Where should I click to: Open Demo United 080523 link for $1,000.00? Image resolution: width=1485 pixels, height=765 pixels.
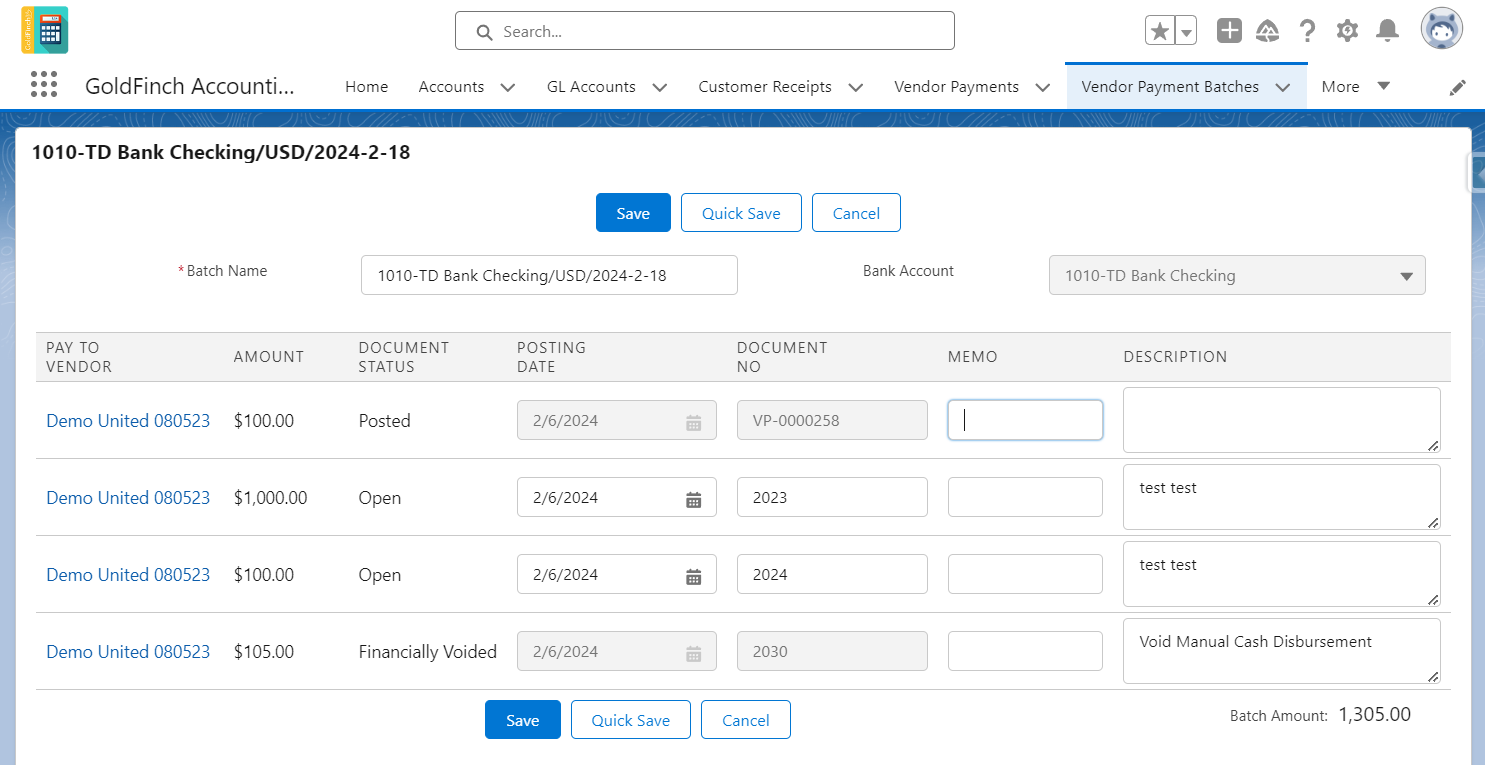128,498
